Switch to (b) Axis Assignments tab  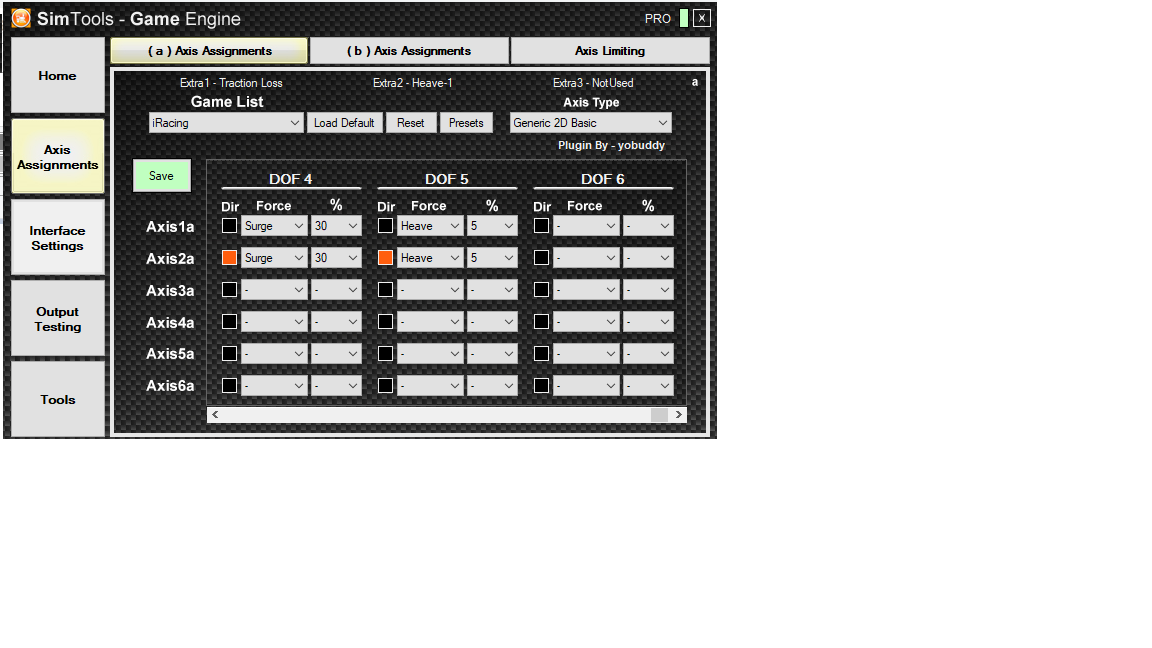pyautogui.click(x=409, y=51)
